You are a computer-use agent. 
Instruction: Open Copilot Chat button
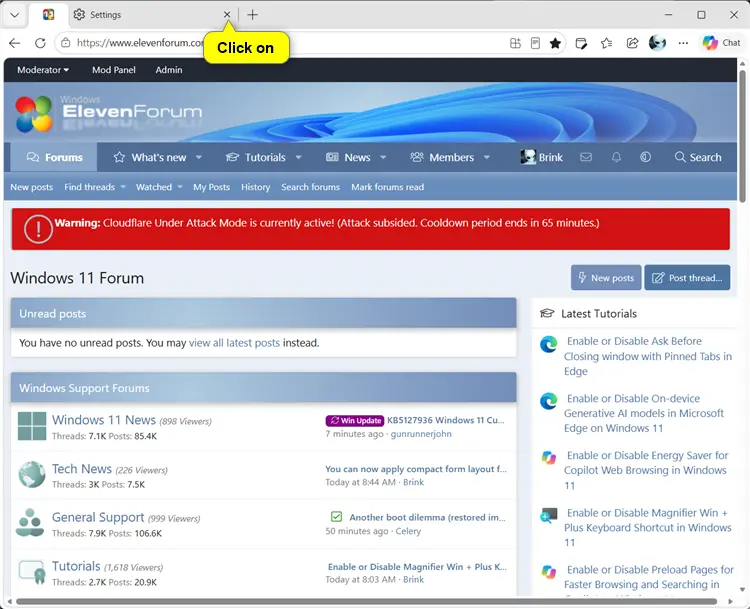coord(721,43)
